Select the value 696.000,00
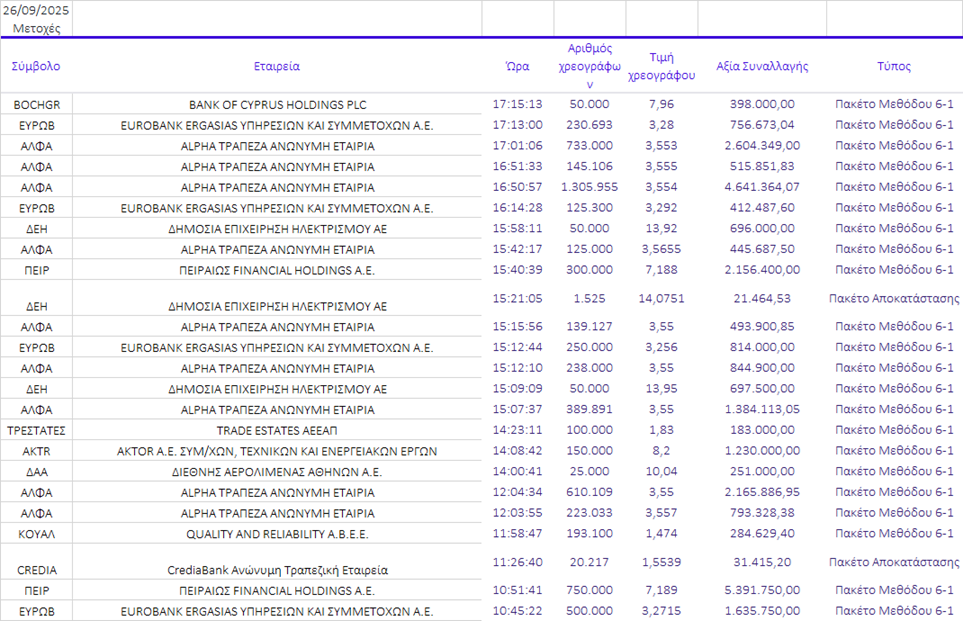This screenshot has width=963, height=621. coord(762,228)
